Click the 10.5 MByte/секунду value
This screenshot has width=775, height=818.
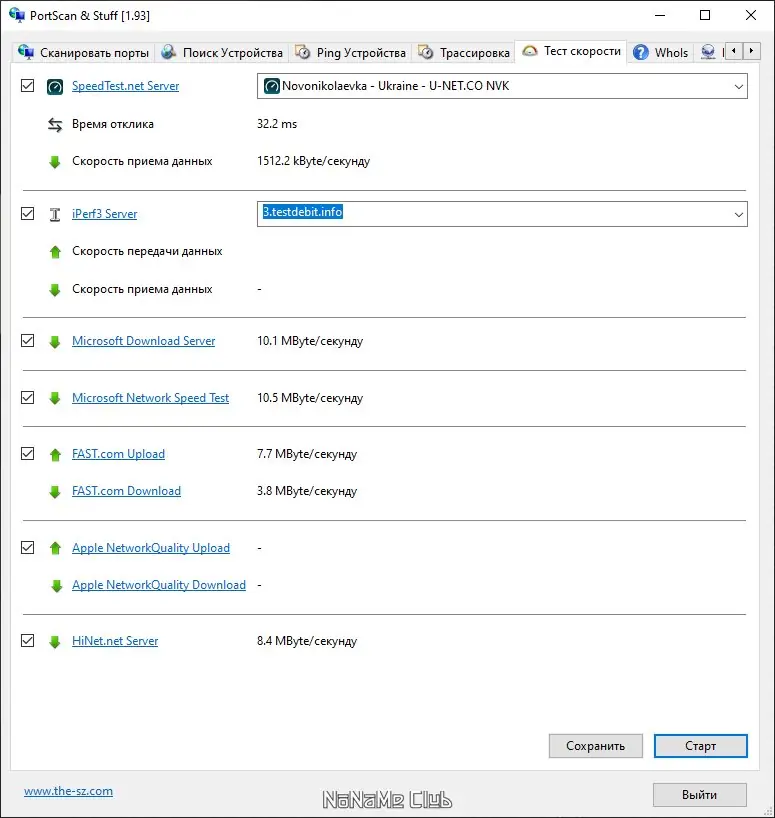tap(310, 398)
